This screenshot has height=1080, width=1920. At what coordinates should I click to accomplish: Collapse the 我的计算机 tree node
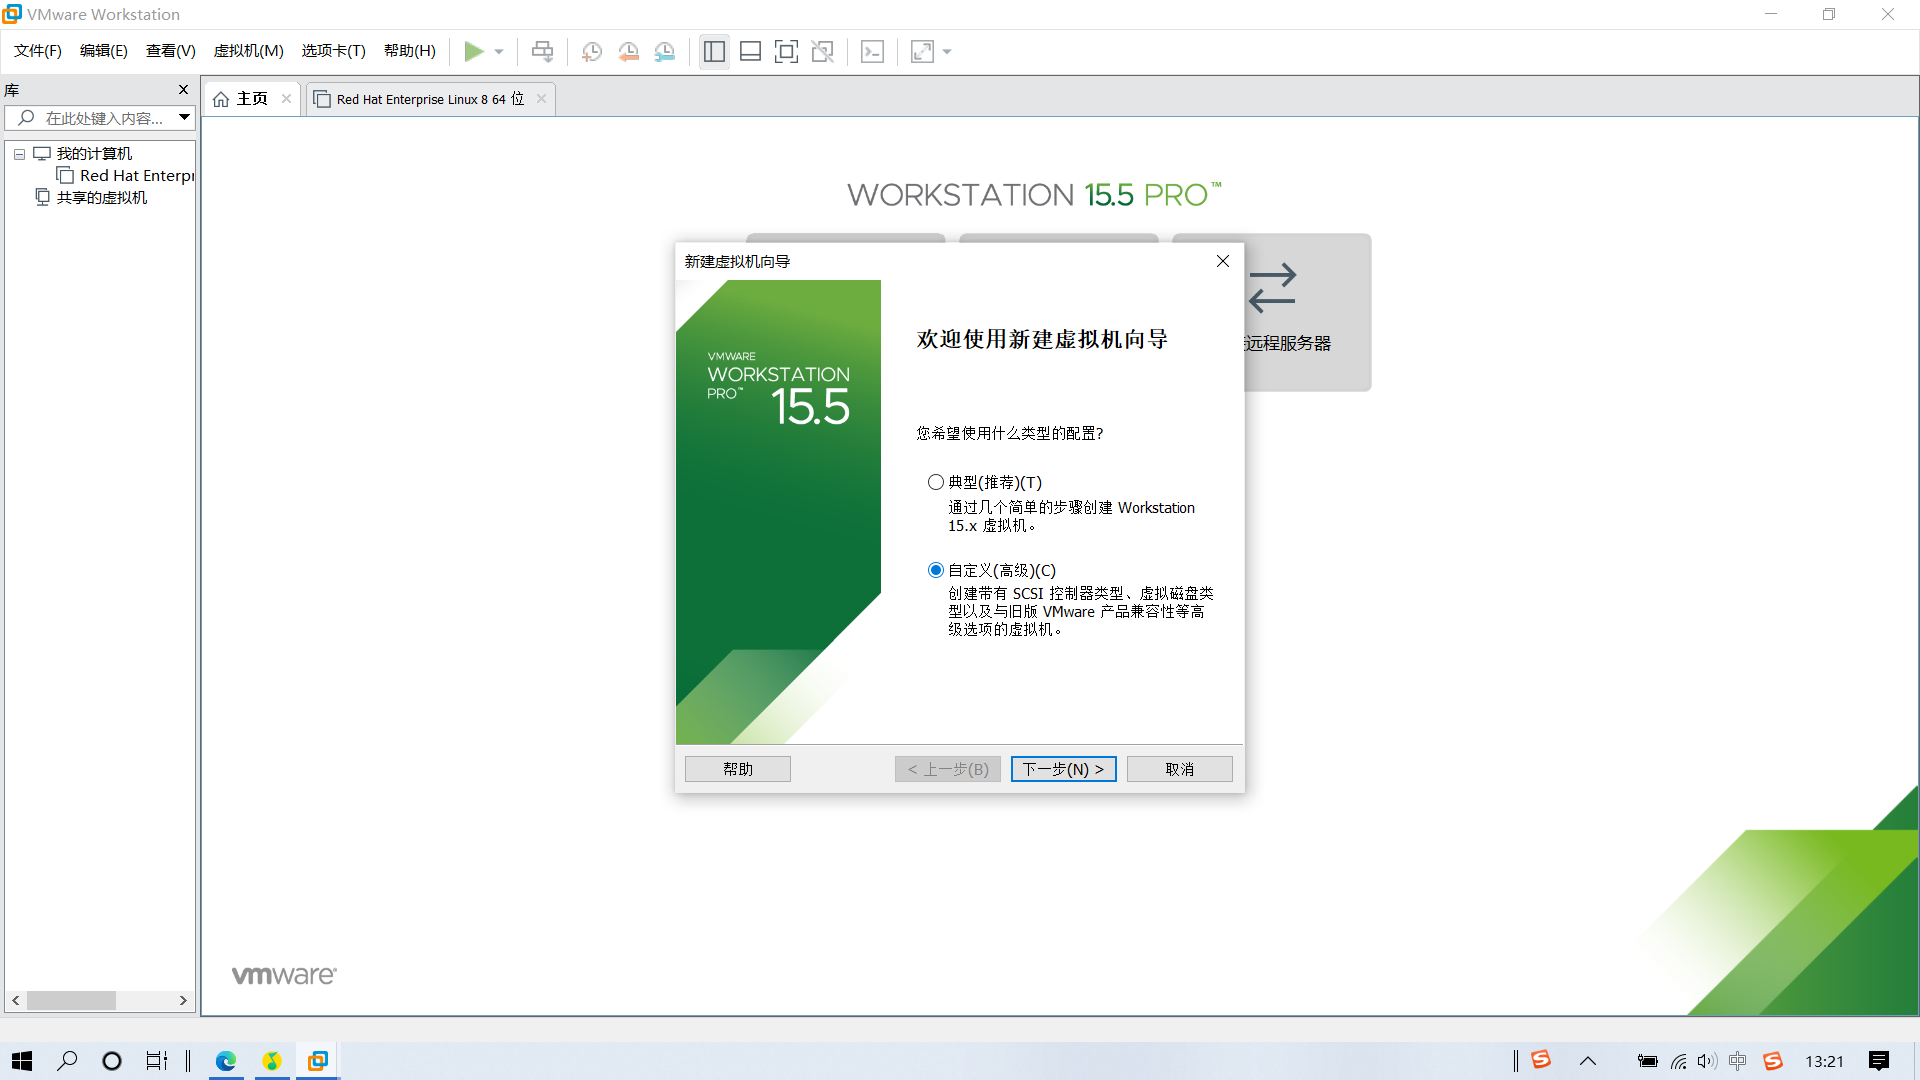(18, 153)
